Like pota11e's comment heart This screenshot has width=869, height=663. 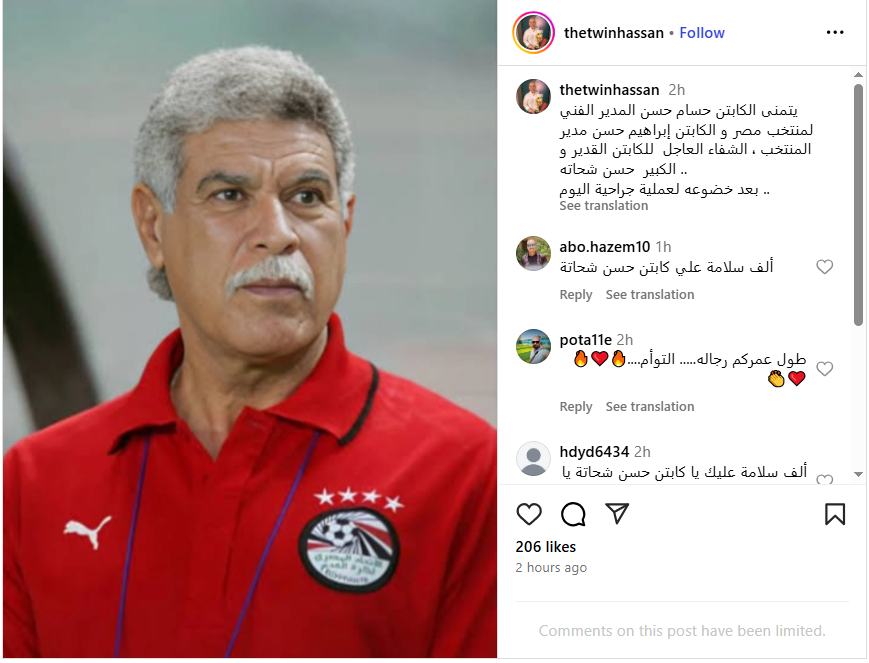[x=825, y=369]
